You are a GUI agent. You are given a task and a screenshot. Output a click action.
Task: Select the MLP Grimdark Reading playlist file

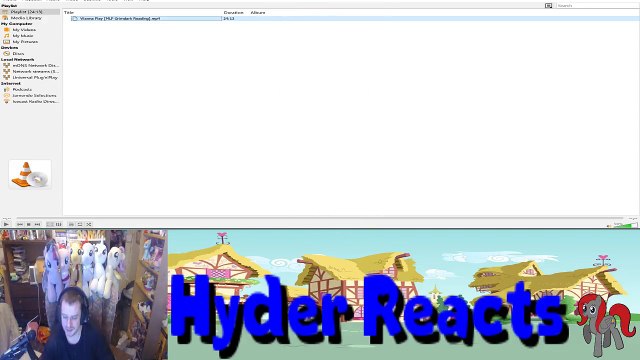pos(147,18)
